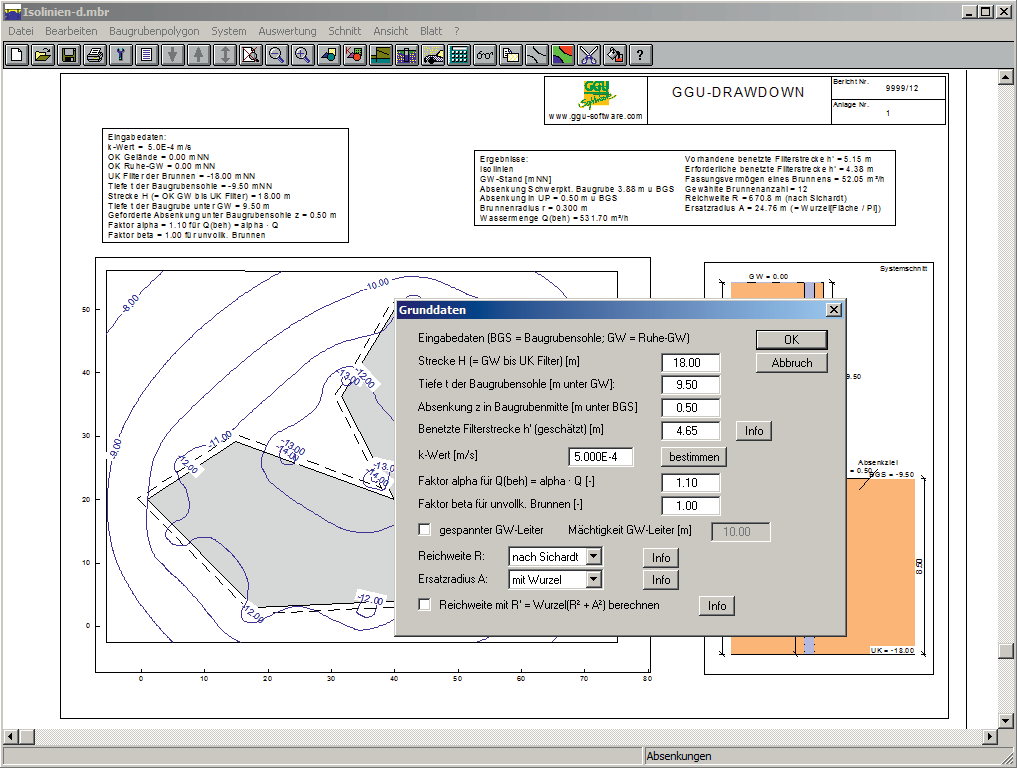The height and width of the screenshot is (768, 1017).
Task: Click the crossed-out zoom page icon
Action: tap(250, 55)
